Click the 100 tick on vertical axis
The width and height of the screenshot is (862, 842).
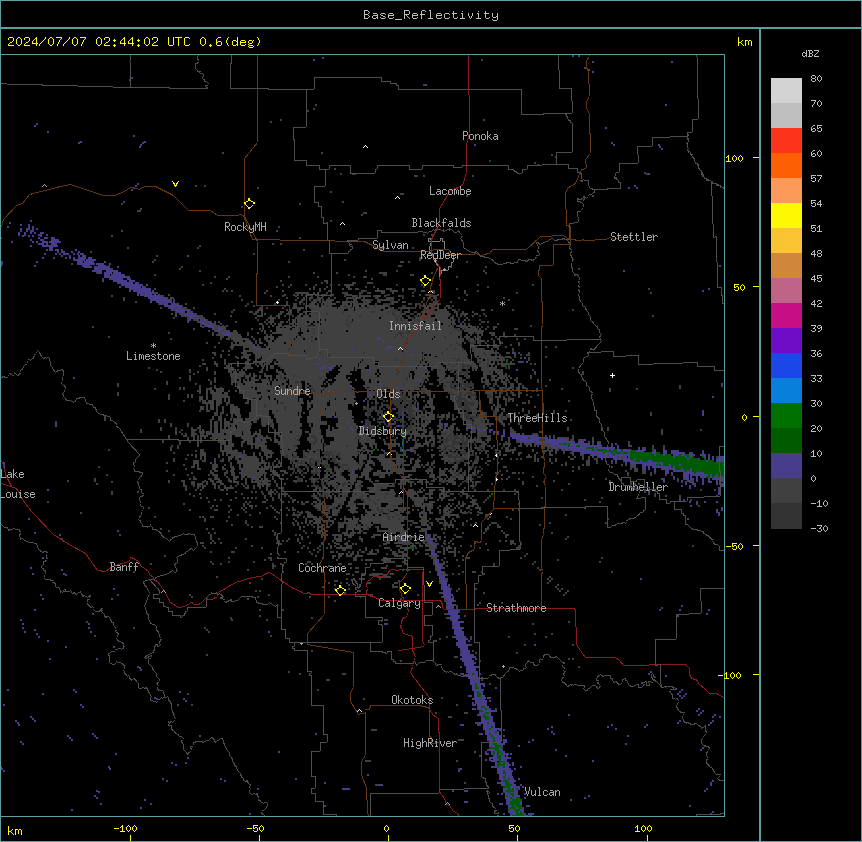coord(734,158)
